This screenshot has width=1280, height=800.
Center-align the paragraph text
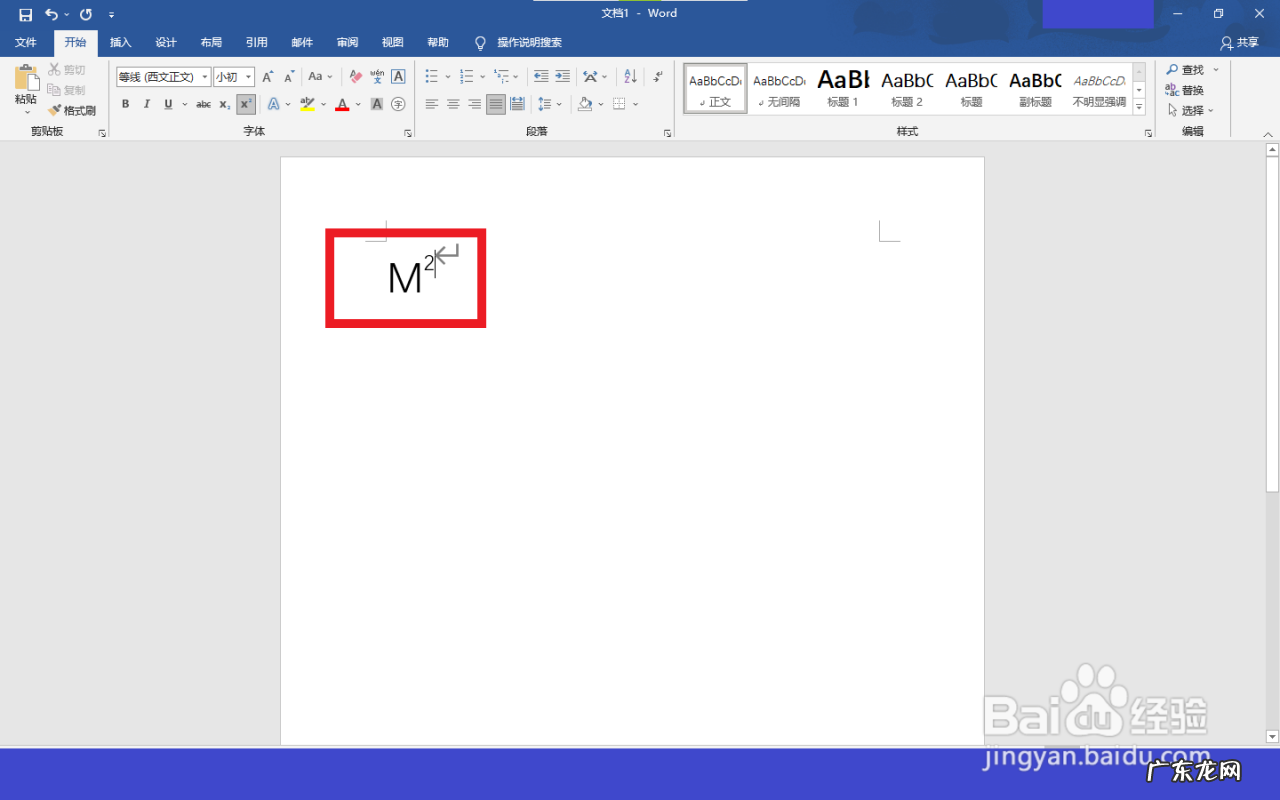click(x=453, y=104)
